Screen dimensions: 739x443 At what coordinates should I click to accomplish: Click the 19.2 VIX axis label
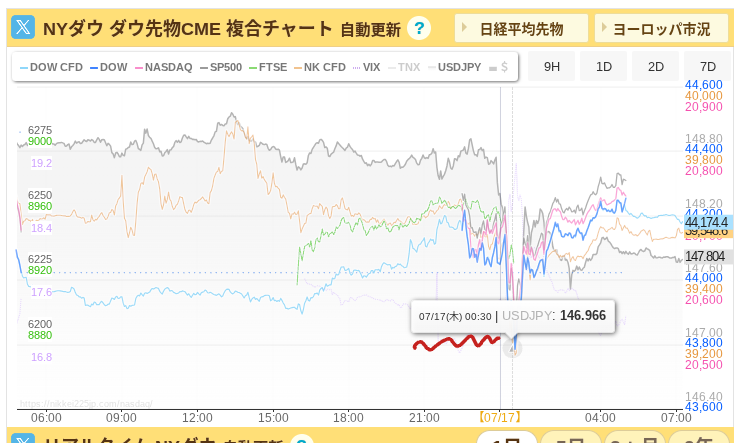pyautogui.click(x=41, y=163)
